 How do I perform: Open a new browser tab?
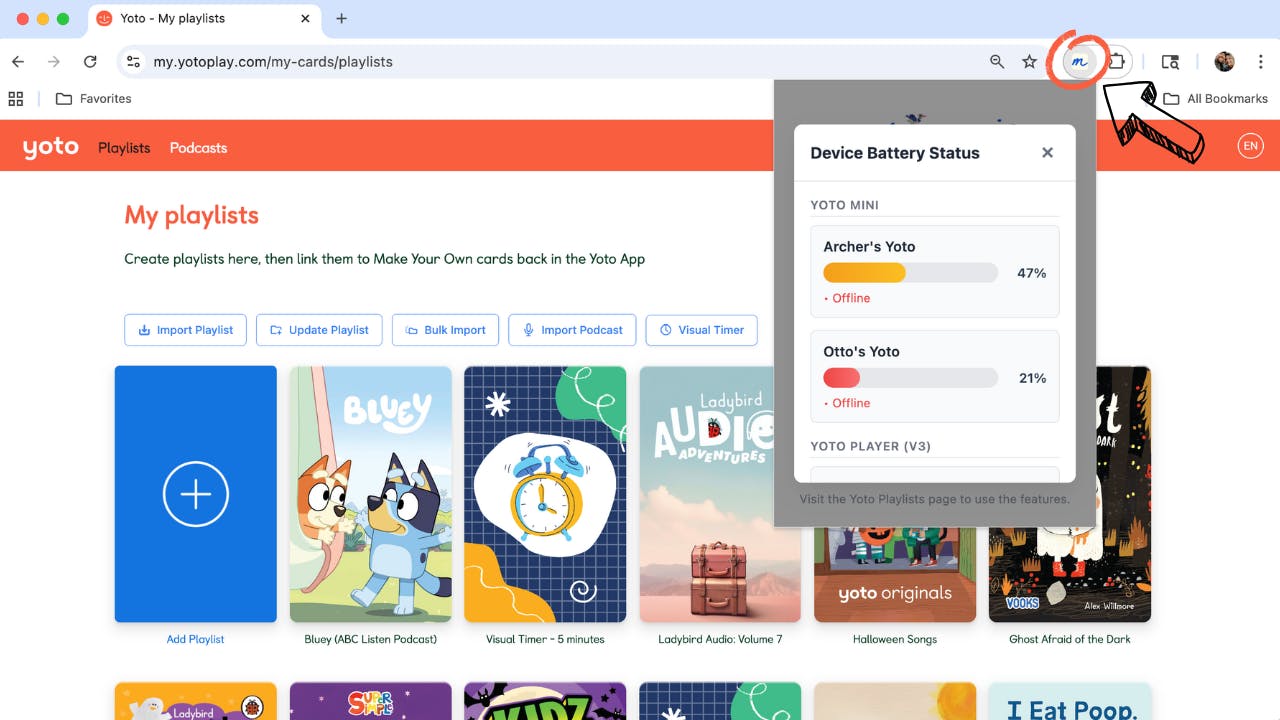coord(341,18)
